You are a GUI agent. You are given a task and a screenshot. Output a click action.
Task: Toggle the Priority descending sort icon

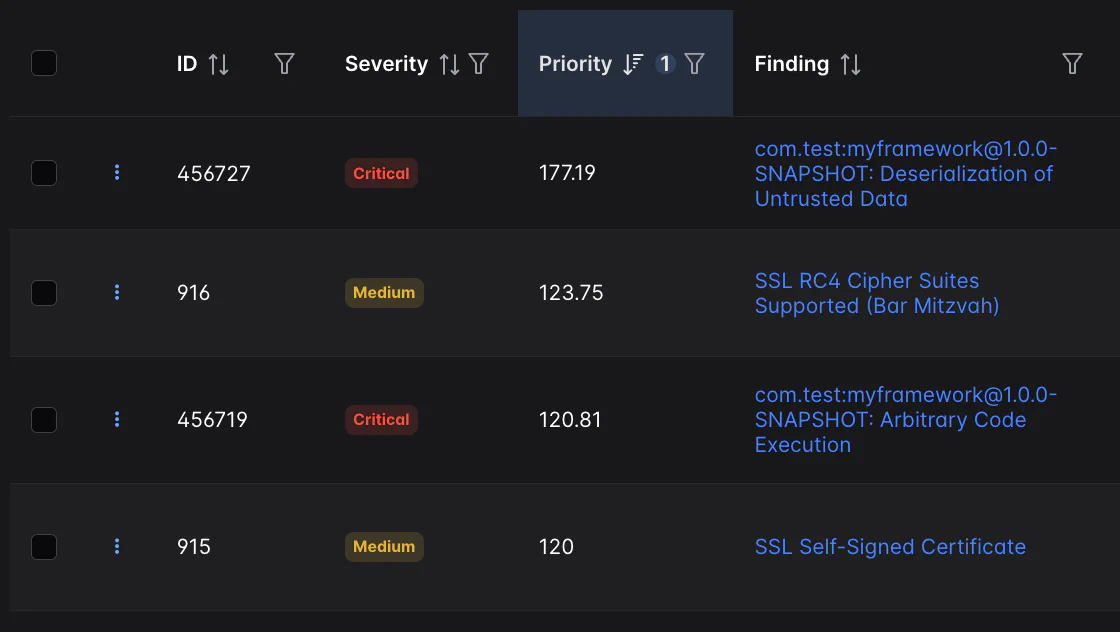point(632,65)
